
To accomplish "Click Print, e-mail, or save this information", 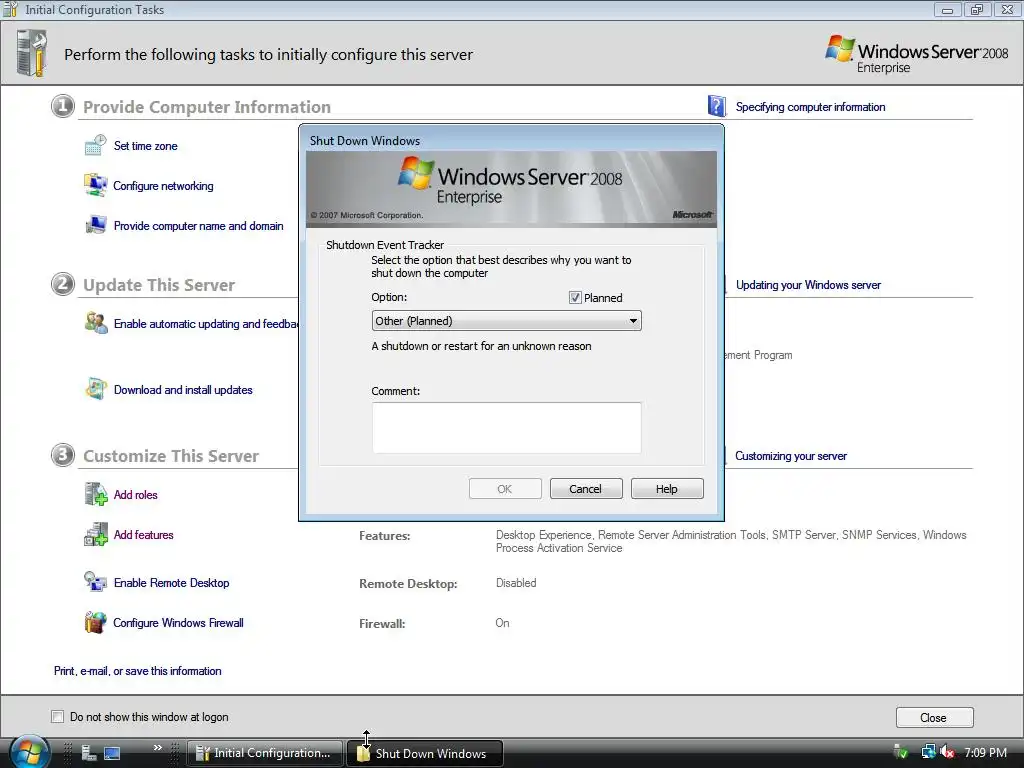I will click(137, 671).
